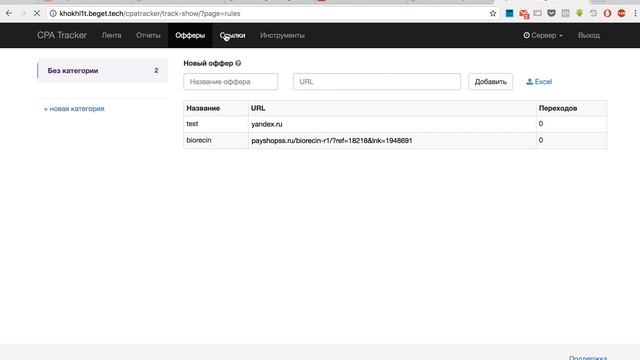640x360 pixels.
Task: Go back using the browser back arrow
Action: click(x=9, y=13)
